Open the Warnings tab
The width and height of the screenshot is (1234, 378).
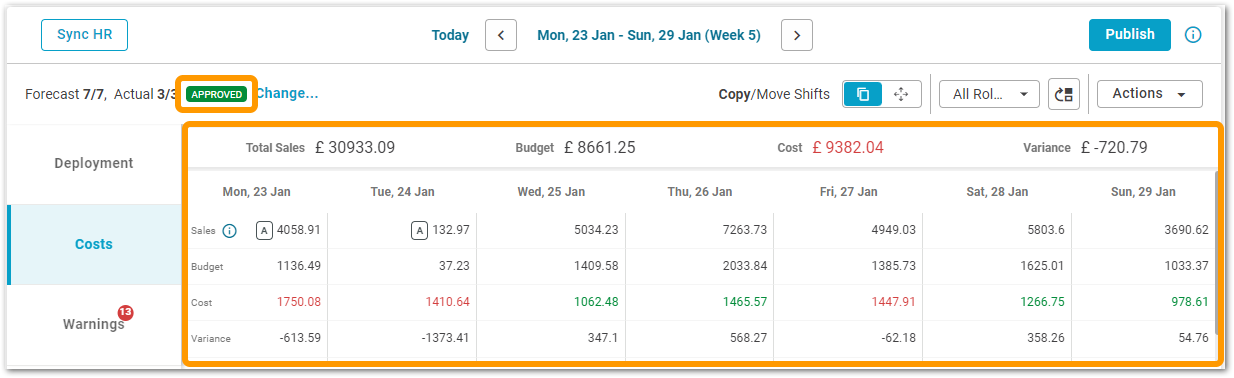tap(94, 325)
